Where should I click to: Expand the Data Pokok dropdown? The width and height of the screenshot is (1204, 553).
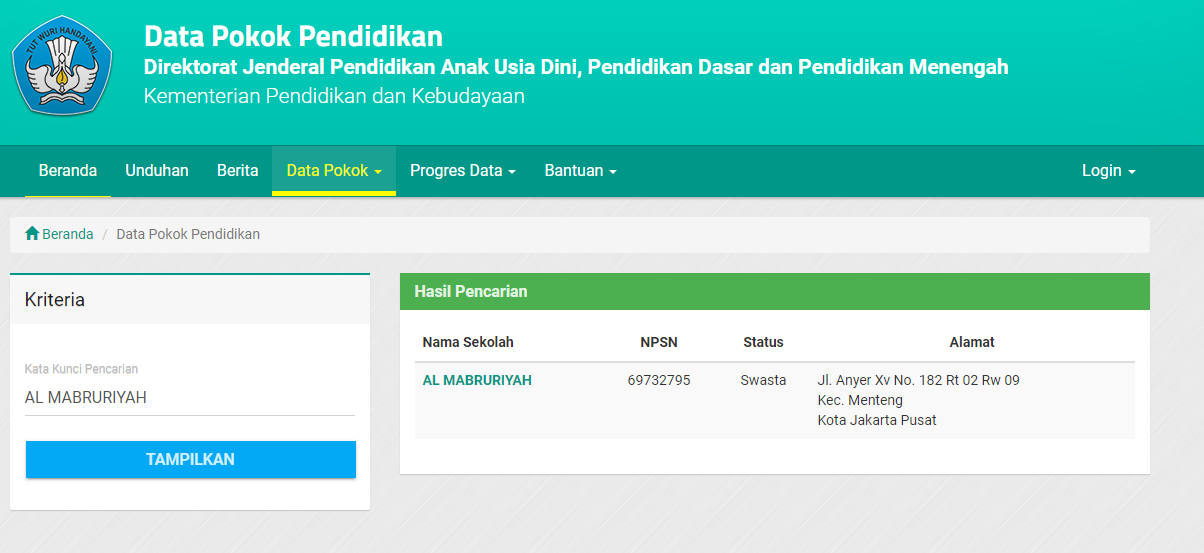pyautogui.click(x=334, y=171)
